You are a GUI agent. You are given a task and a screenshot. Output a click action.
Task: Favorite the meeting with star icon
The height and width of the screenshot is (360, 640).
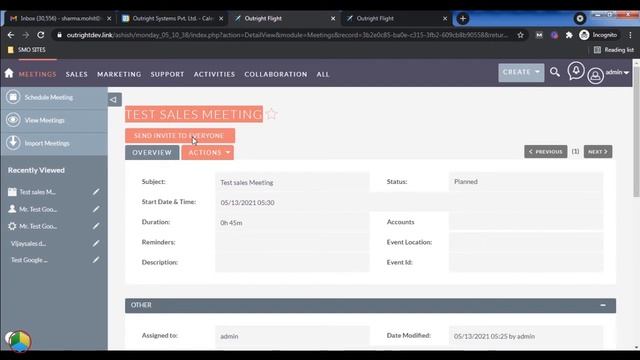(x=271, y=114)
